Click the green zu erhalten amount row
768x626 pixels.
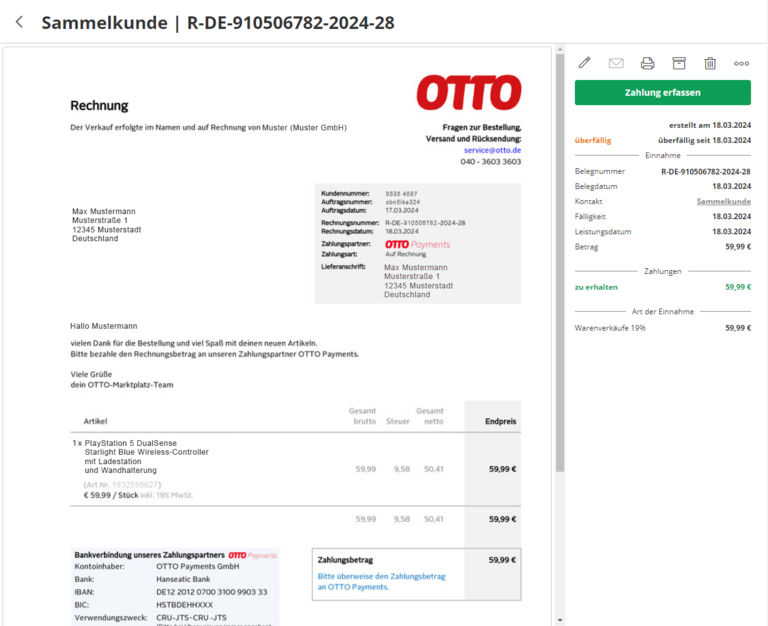coord(662,286)
